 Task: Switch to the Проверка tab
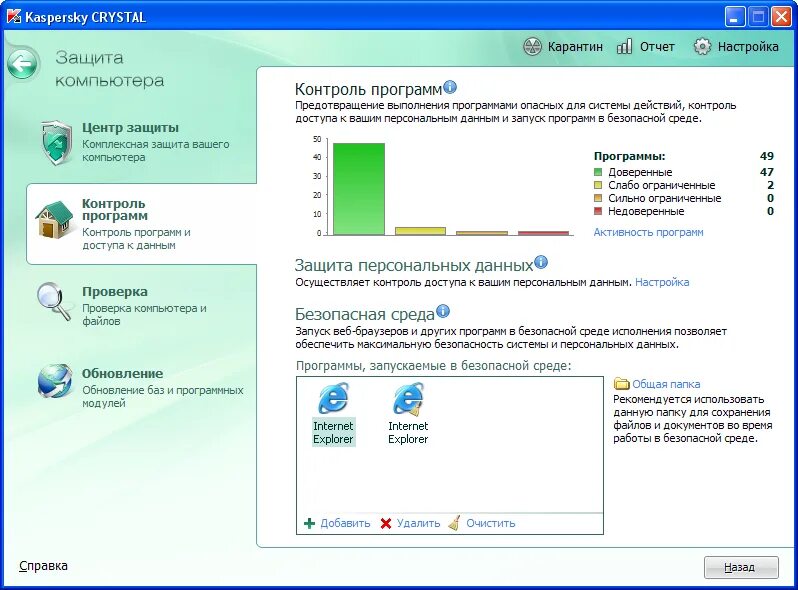tap(141, 304)
